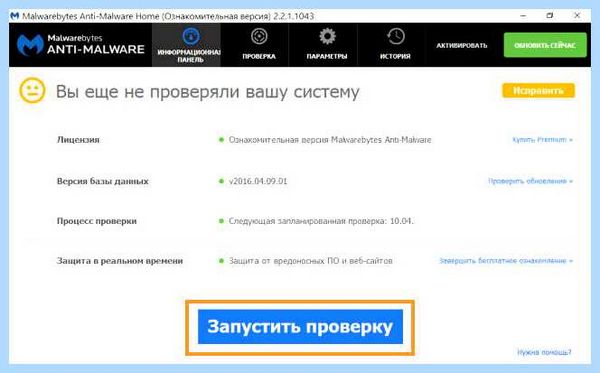Click the Ознакомительная версия Malwarebytes license text
600x373 pixels.
330,140
